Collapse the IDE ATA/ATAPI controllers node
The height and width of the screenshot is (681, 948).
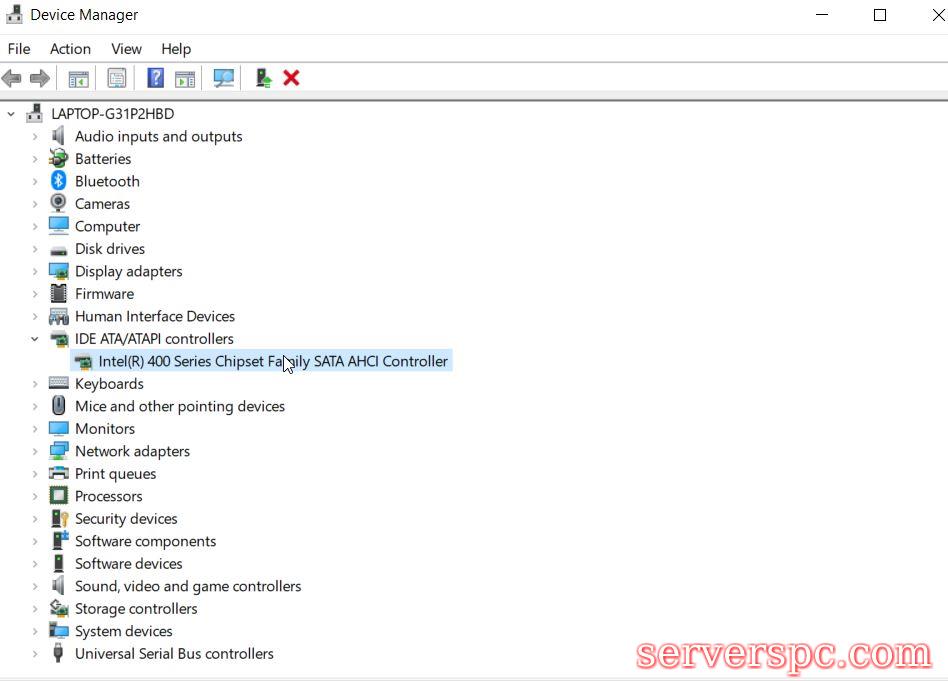pyautogui.click(x=35, y=339)
